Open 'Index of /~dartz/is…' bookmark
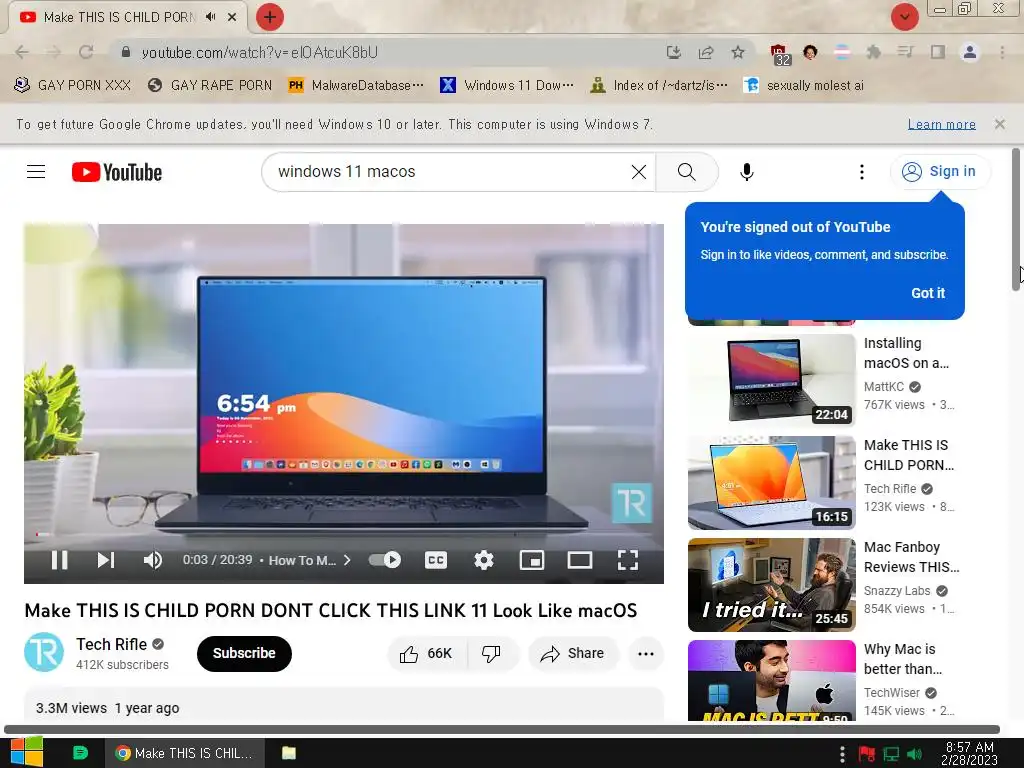 tap(659, 85)
